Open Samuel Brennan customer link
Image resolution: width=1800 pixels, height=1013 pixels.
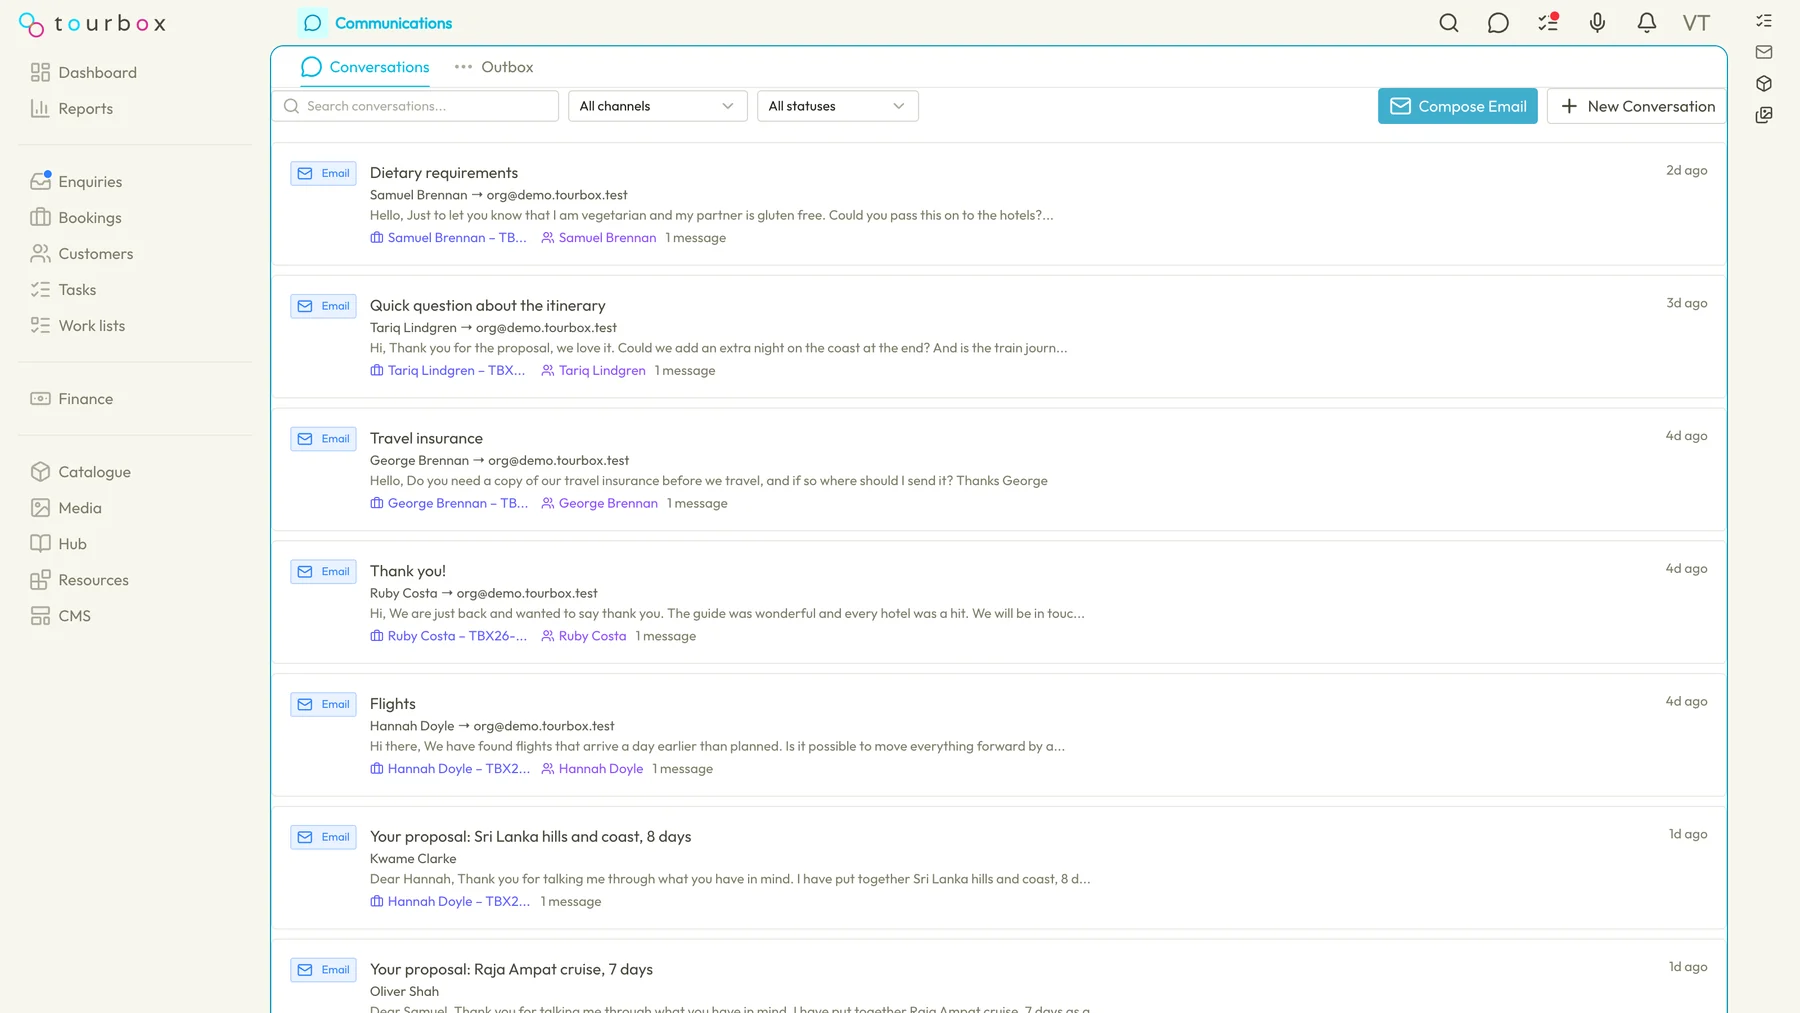598,237
